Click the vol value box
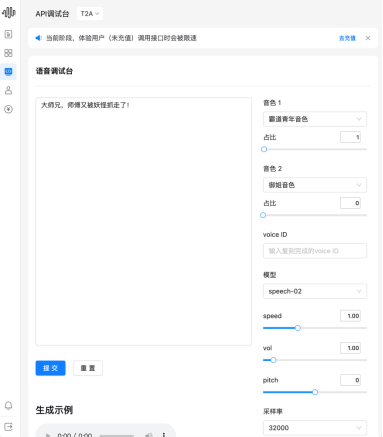383x437 pixels. 350,348
